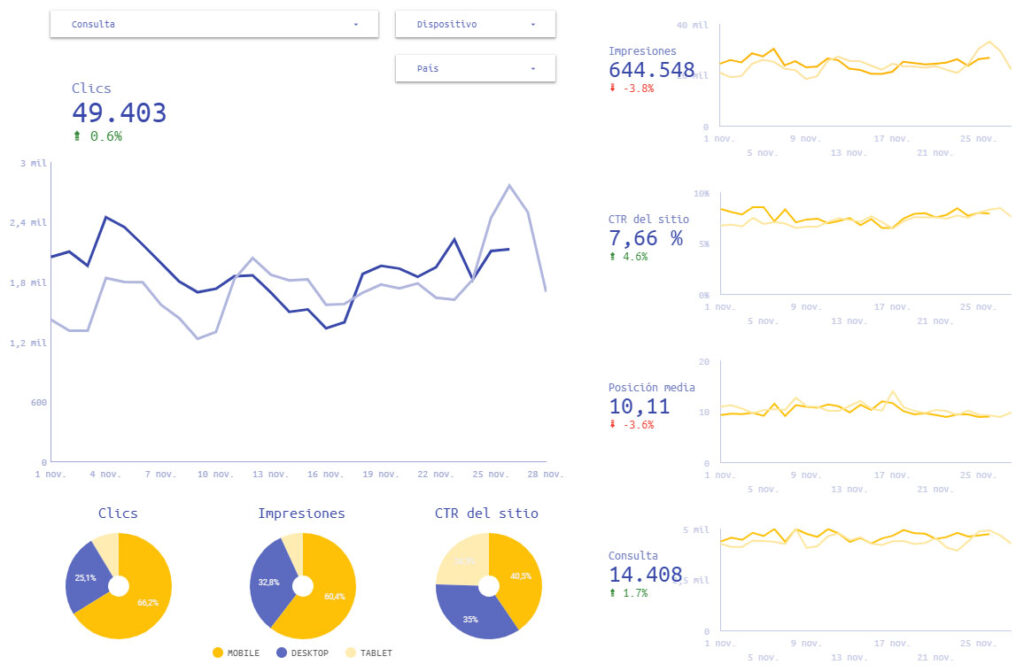Open the Dispositivo filter control

tap(475, 23)
